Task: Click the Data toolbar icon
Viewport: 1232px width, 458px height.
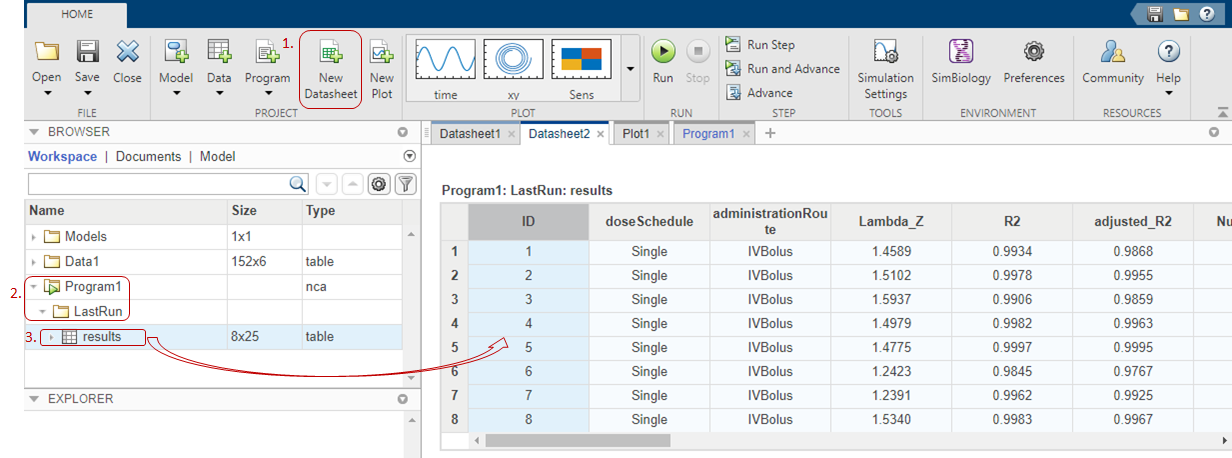Action: pyautogui.click(x=219, y=52)
